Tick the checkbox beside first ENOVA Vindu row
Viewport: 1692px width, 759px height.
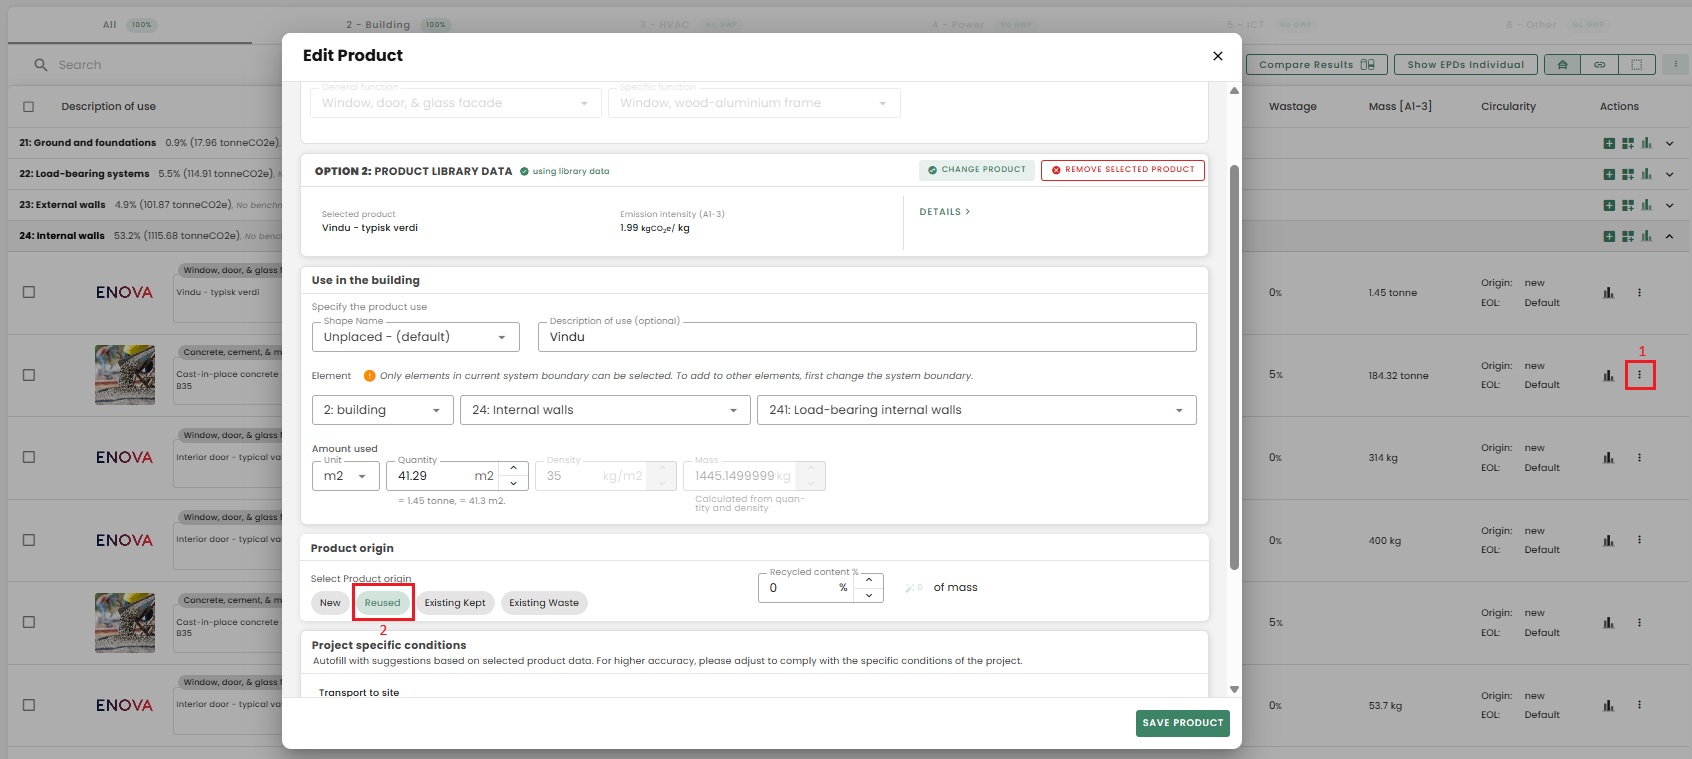[29, 292]
